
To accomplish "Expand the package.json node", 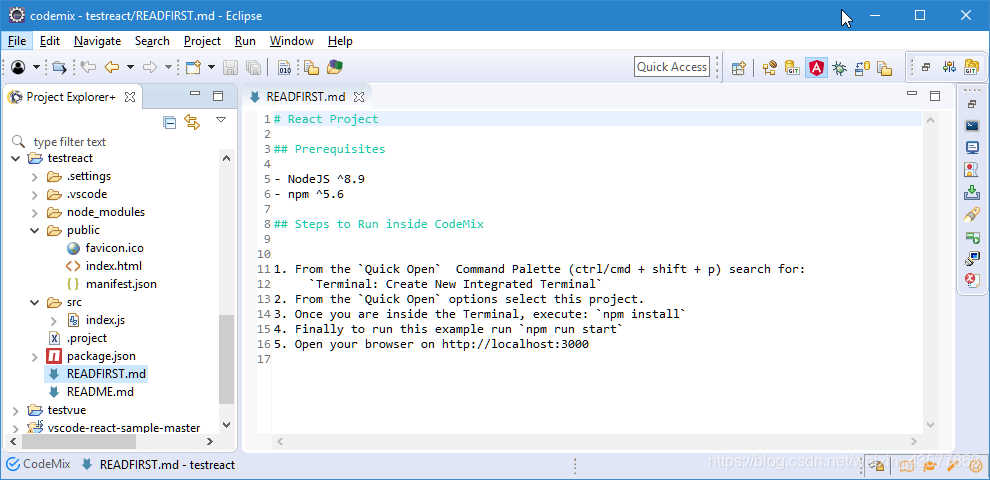I will pos(35,356).
